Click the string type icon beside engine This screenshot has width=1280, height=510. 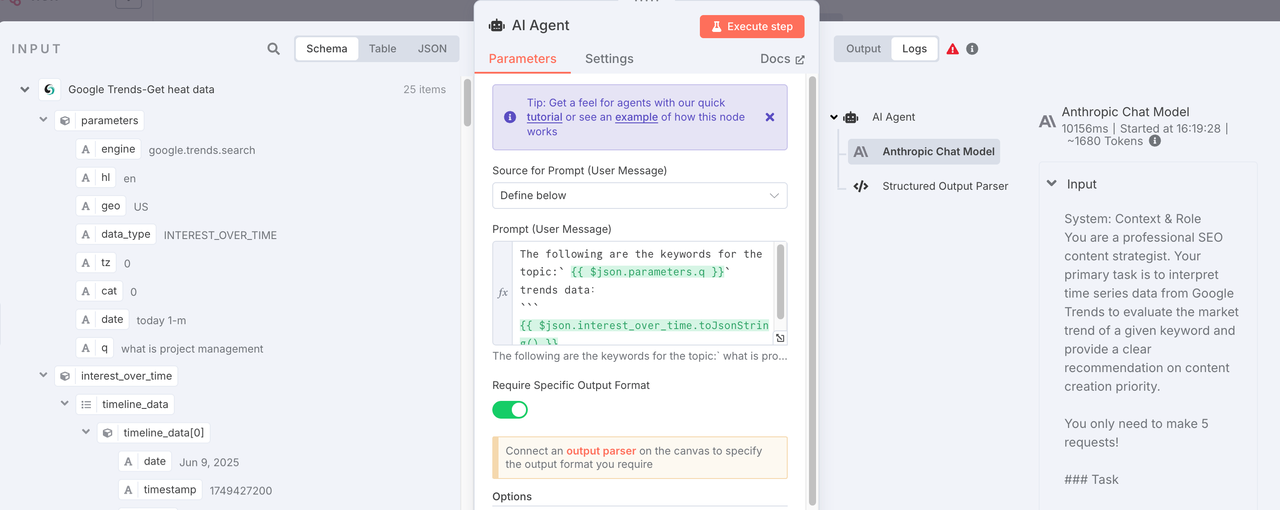coord(87,150)
